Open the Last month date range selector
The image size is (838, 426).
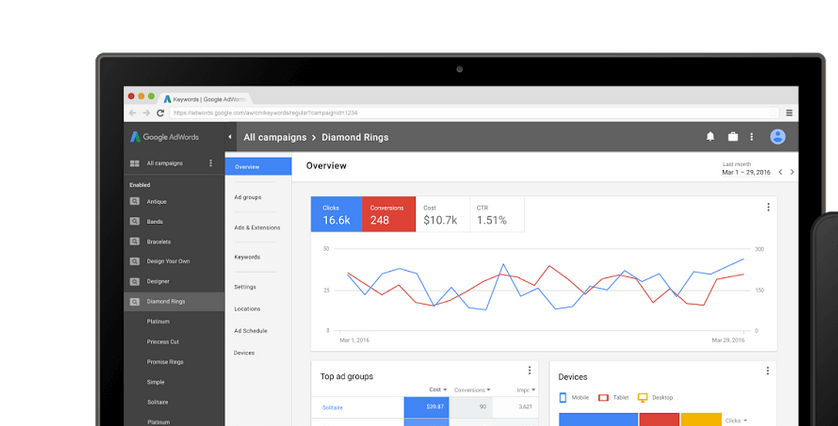(746, 169)
